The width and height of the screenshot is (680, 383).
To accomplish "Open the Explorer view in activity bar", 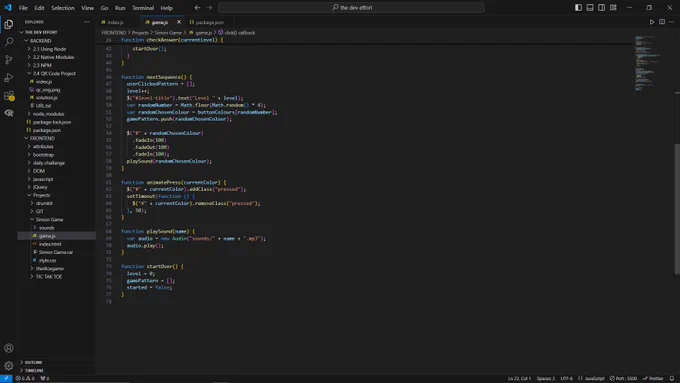I will [x=9, y=24].
